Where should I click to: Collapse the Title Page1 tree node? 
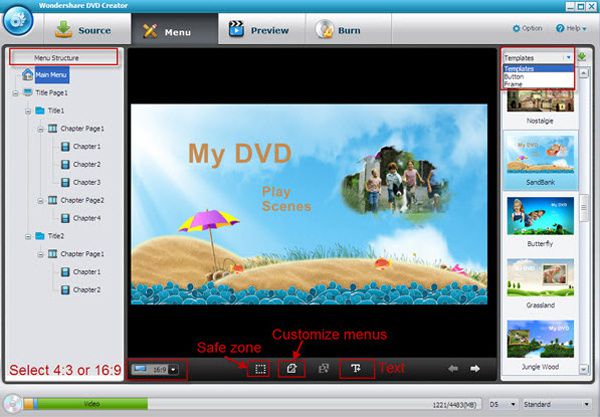coord(15,93)
